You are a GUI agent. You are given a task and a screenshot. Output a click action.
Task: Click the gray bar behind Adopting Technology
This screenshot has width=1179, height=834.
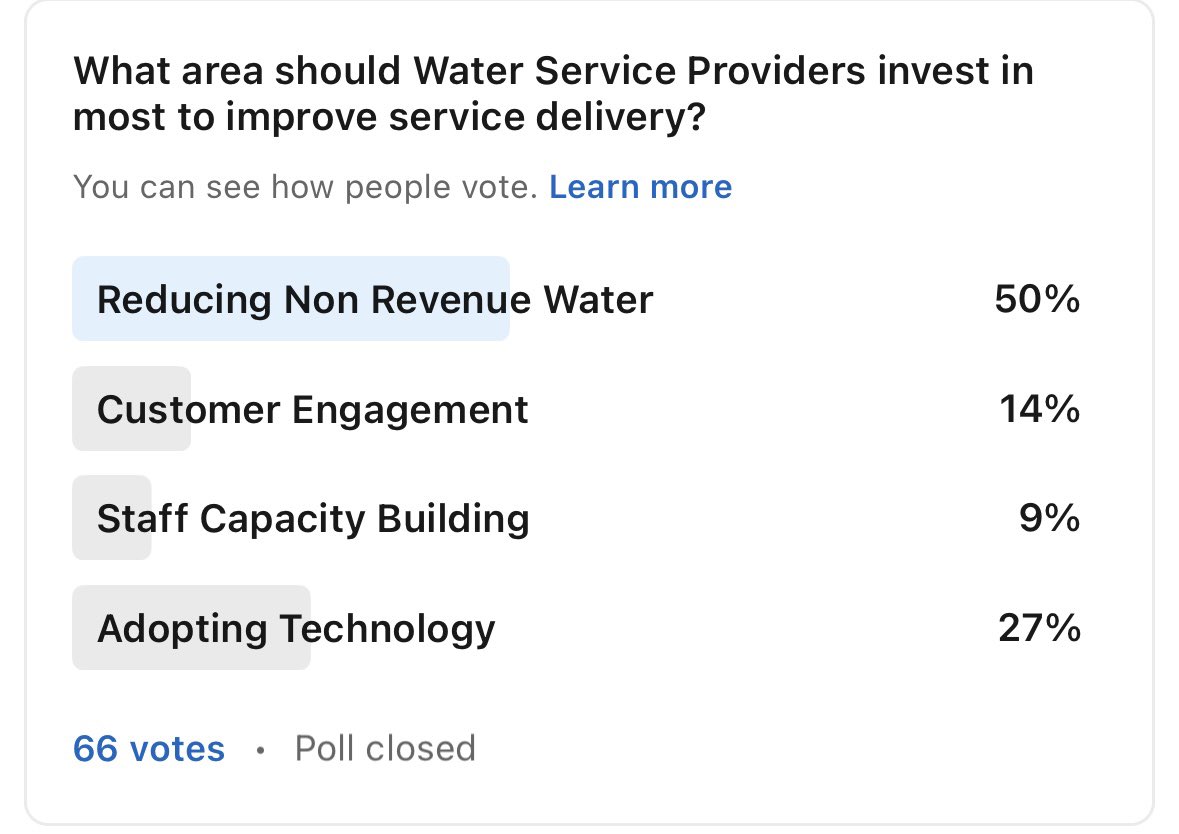[x=191, y=627]
